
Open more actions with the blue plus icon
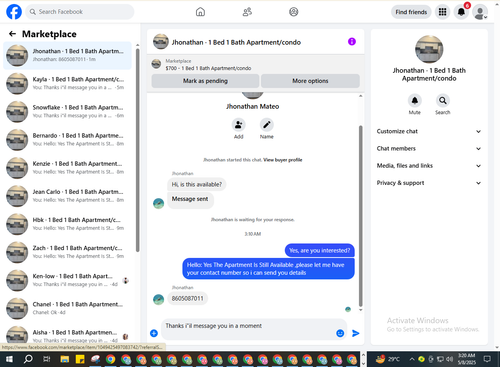[154, 333]
